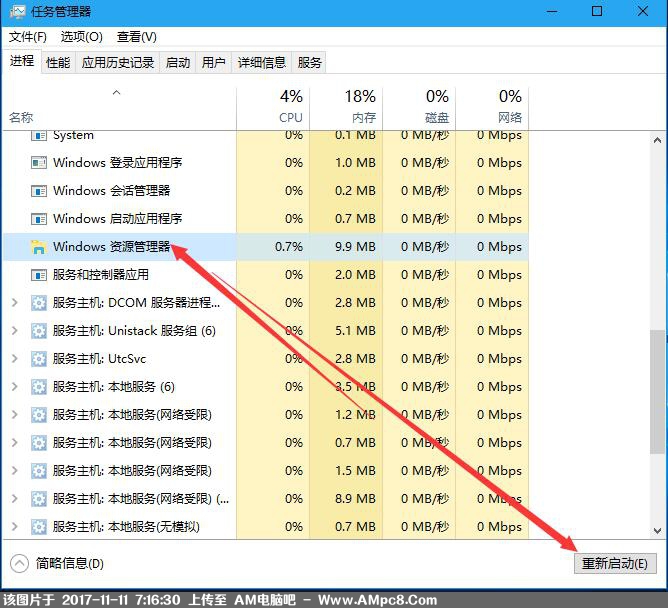Click the gear icon of the 8.9 MB service host
The width and height of the screenshot is (668, 608).
(x=39, y=499)
